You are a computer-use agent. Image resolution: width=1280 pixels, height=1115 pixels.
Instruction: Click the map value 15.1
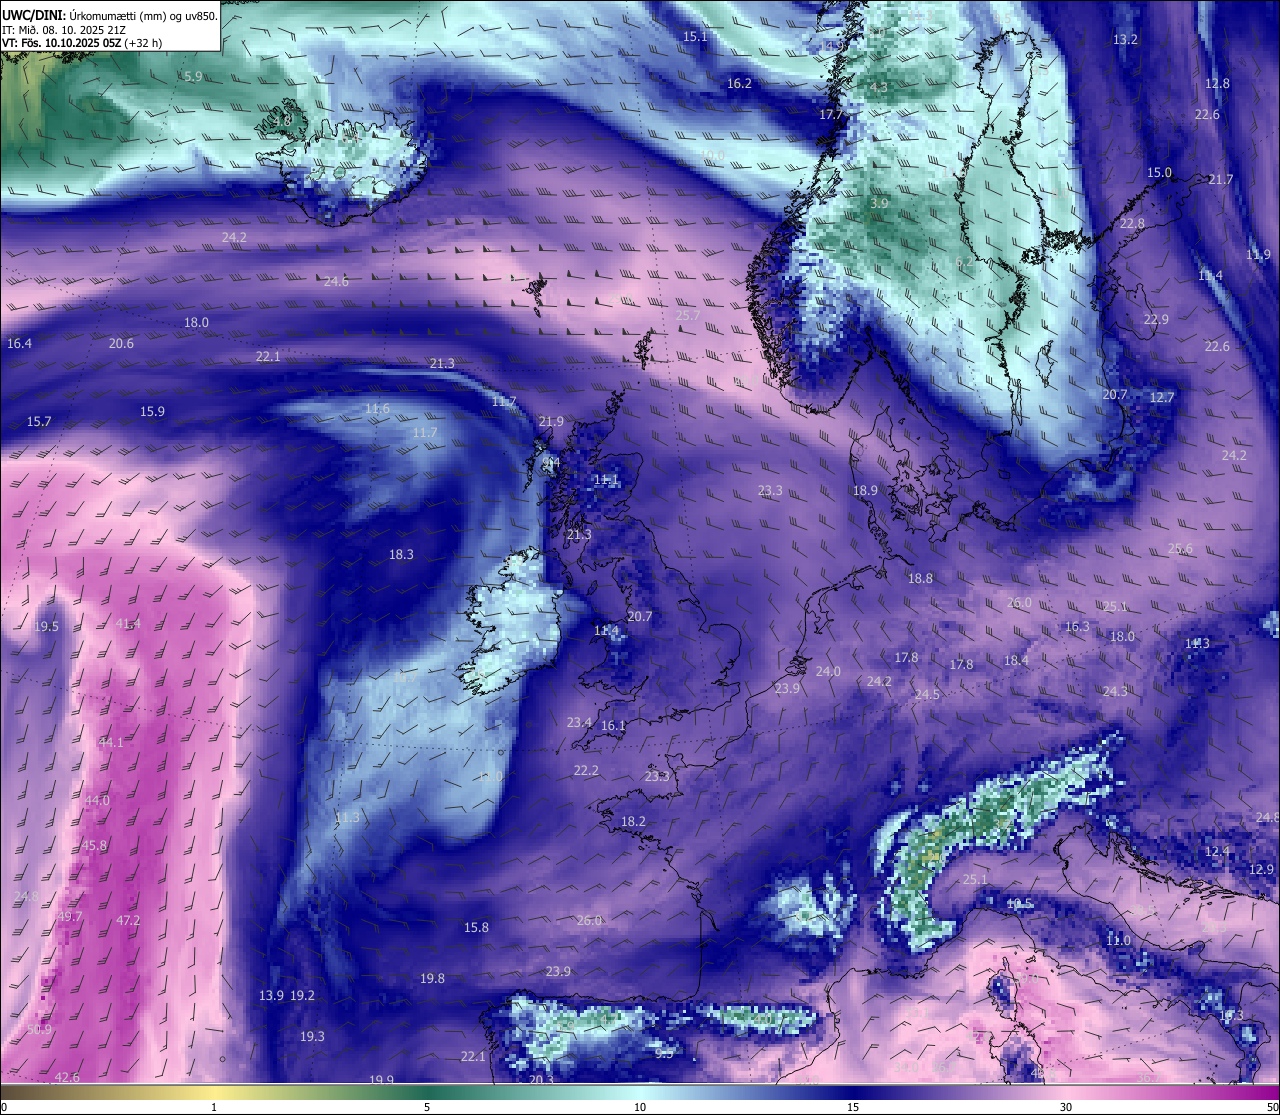coord(695,36)
